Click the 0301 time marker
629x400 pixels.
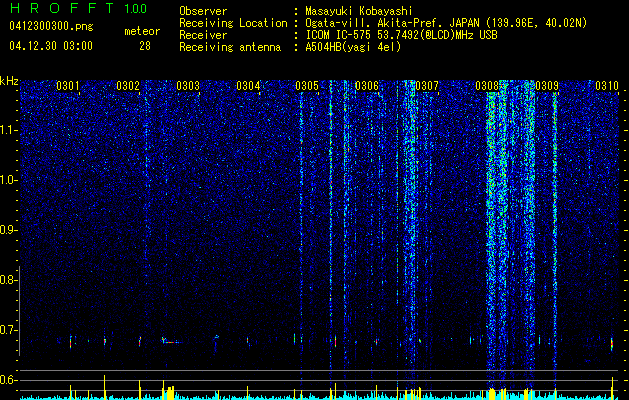point(67,85)
